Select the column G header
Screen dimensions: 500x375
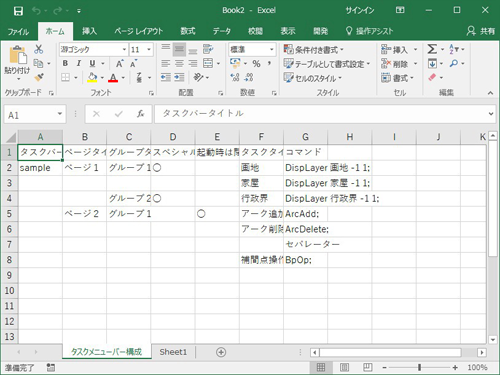coord(305,137)
